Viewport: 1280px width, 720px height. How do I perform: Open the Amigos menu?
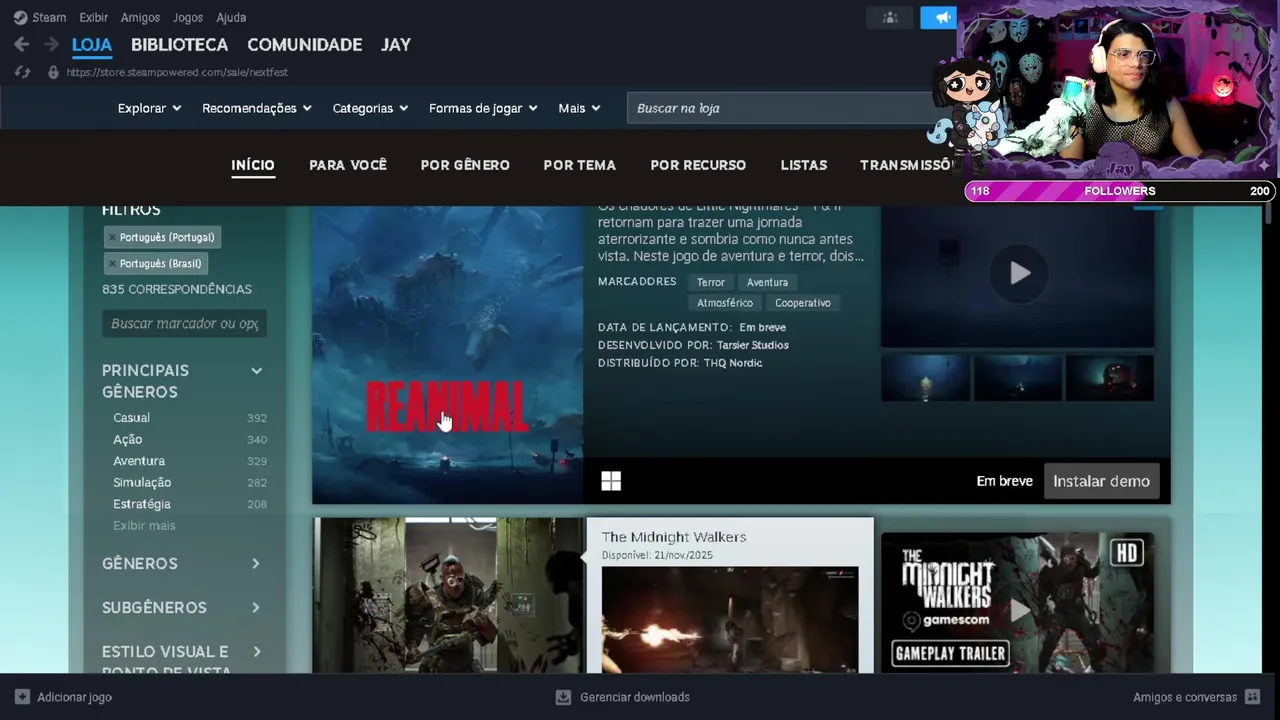click(x=140, y=17)
